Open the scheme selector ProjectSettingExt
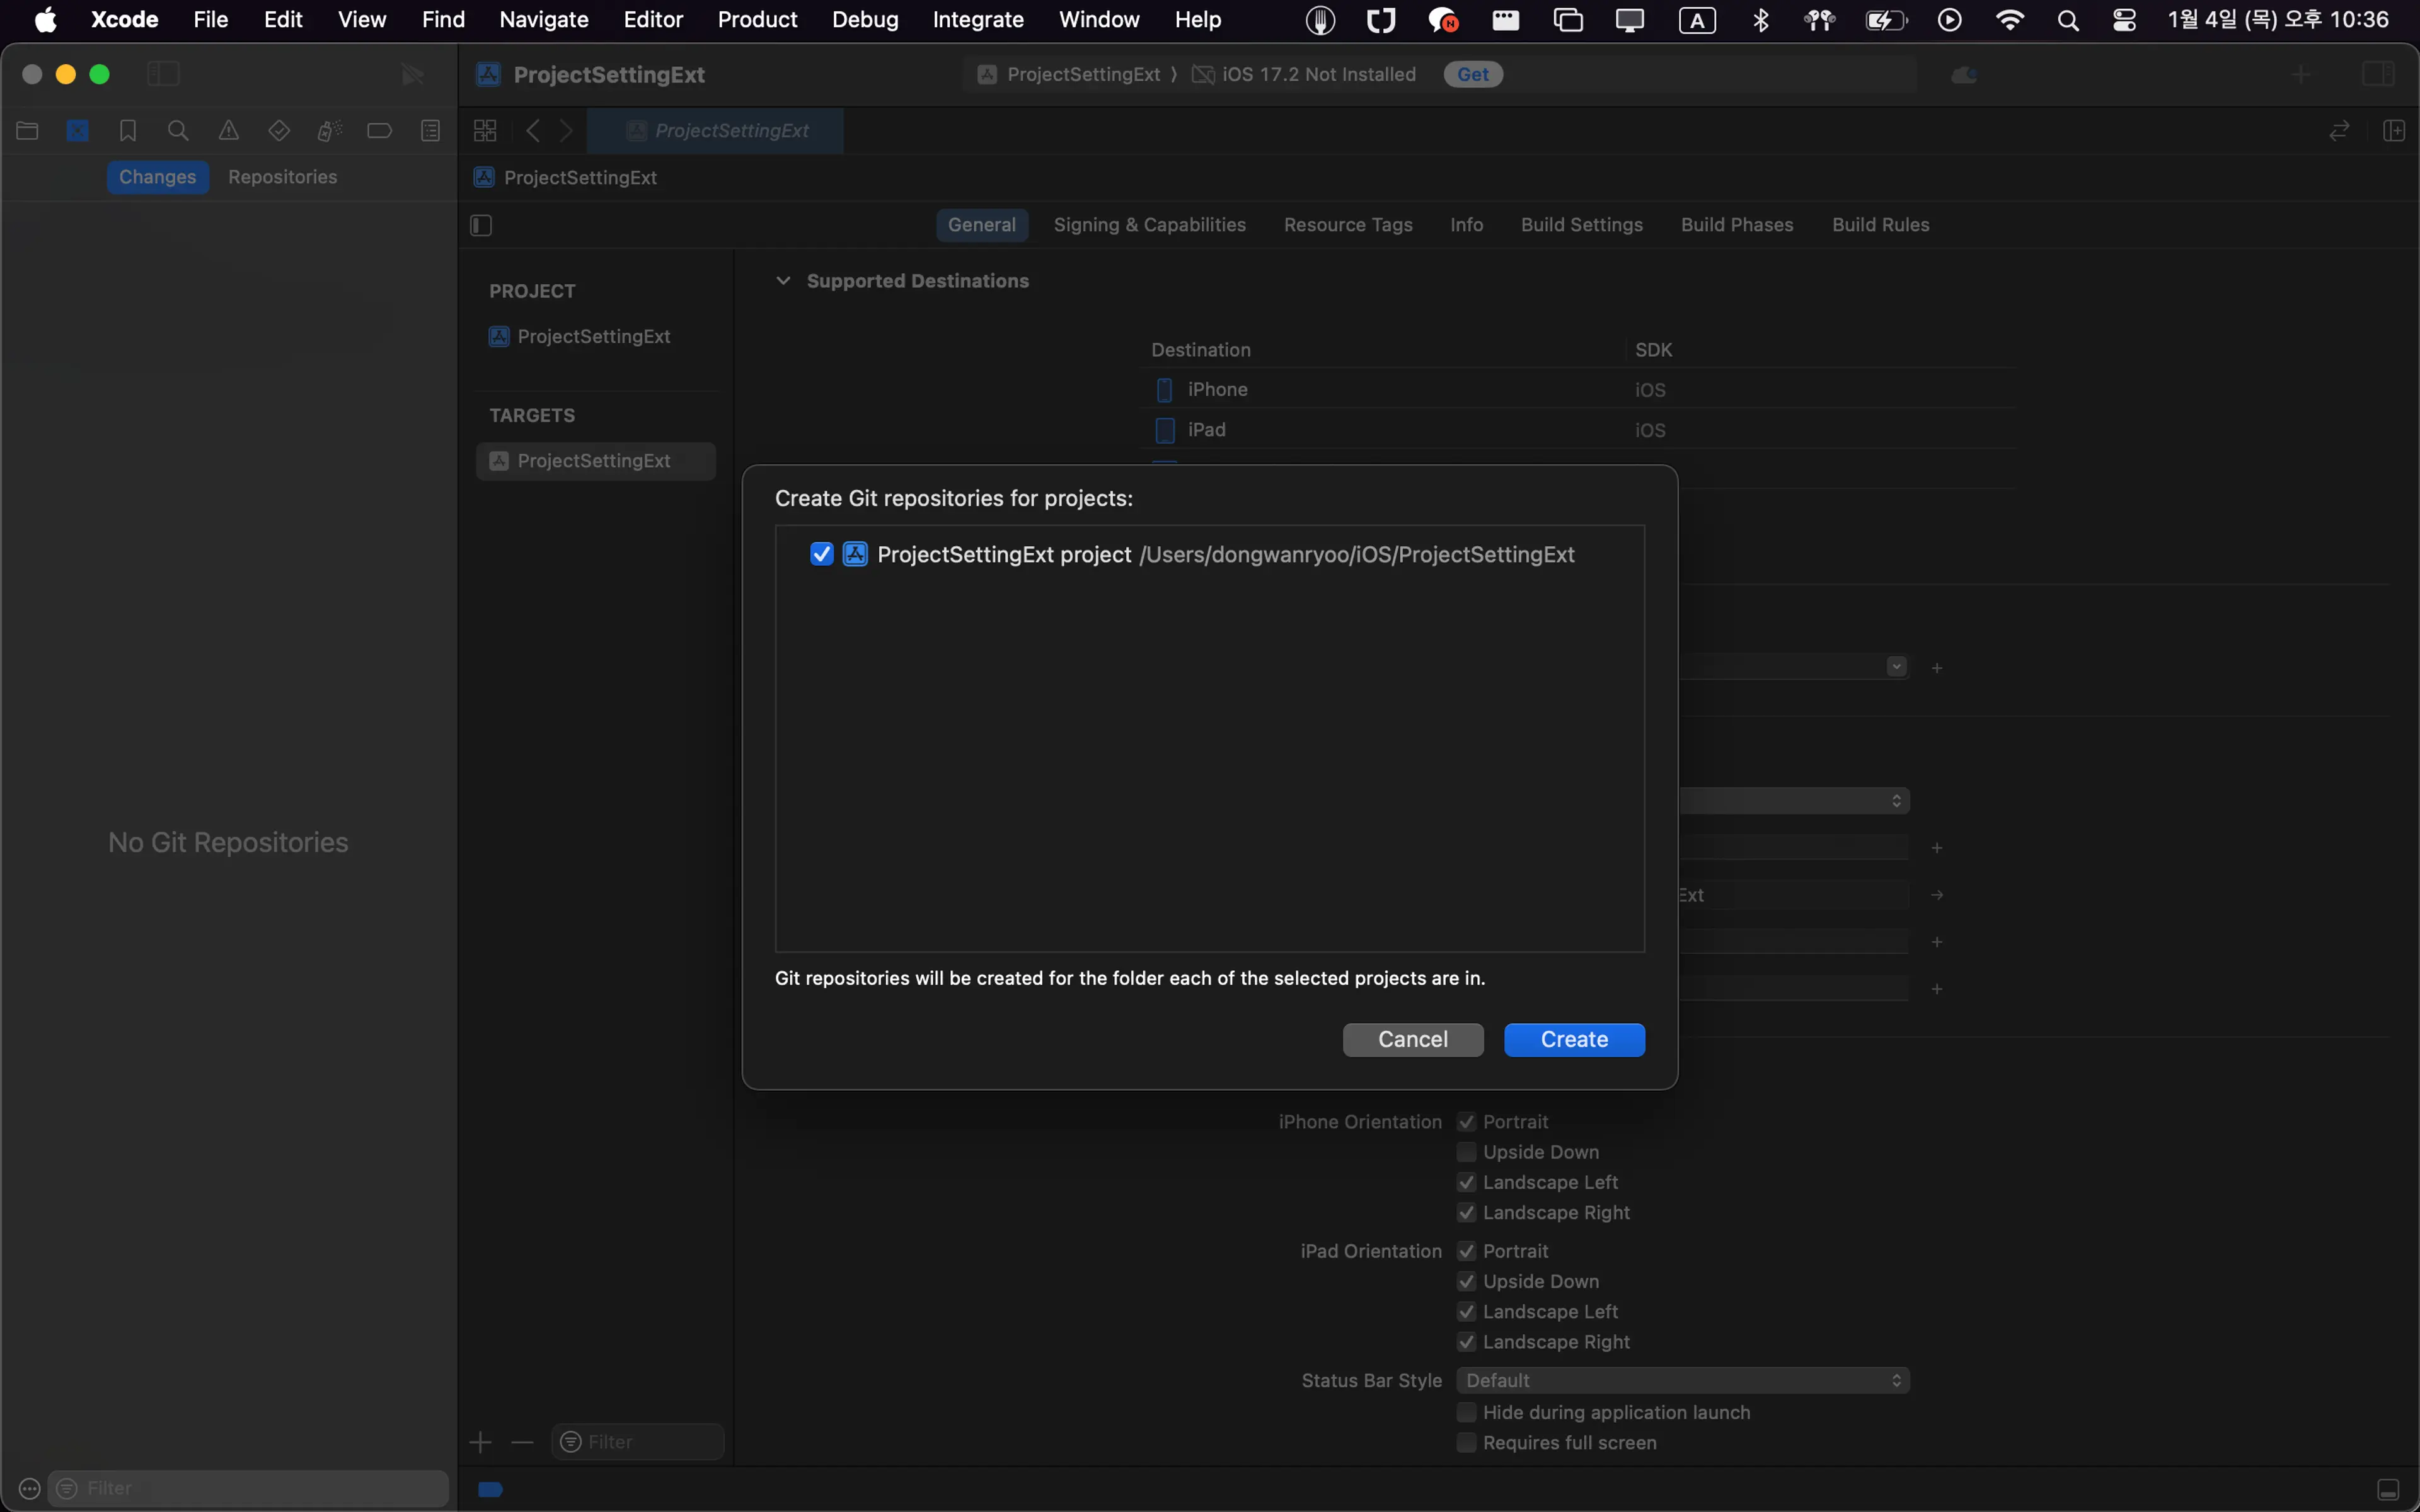Screen dimensions: 2420x1512 [x=1069, y=74]
